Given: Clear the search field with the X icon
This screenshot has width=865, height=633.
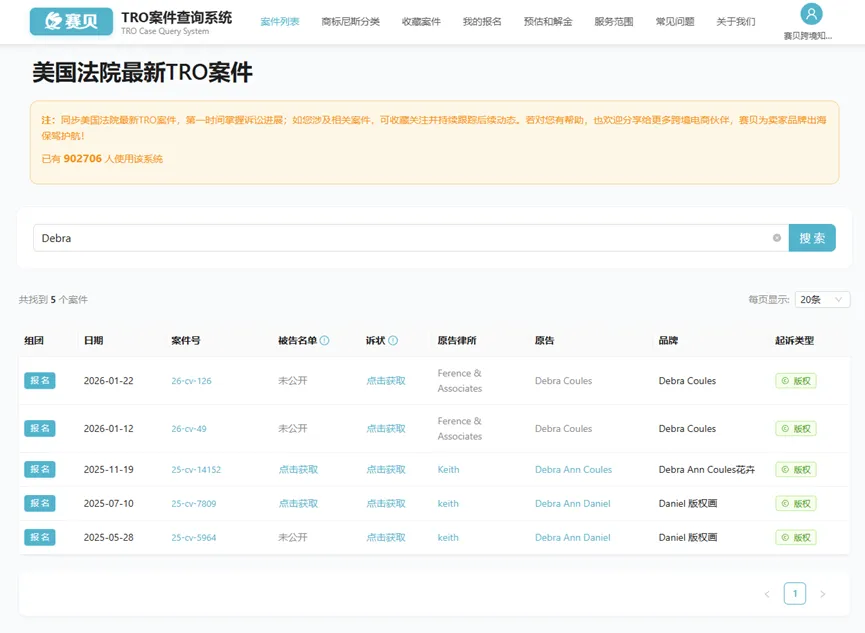Looking at the screenshot, I should [x=777, y=238].
